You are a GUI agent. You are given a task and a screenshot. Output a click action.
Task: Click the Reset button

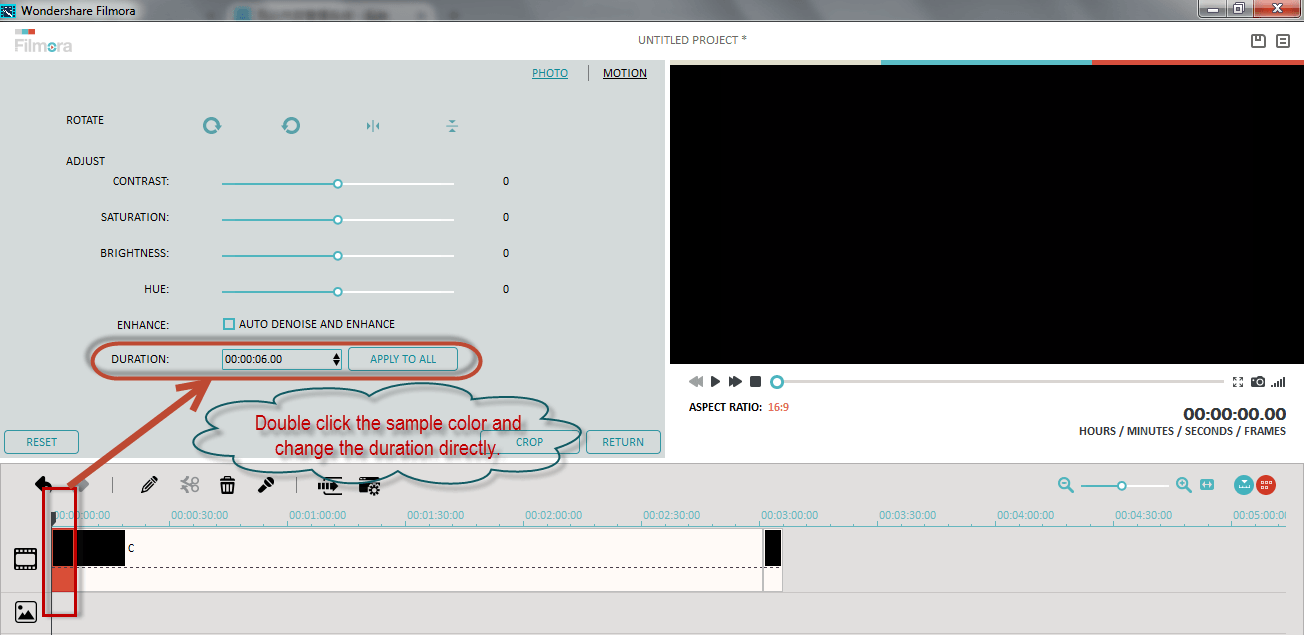(41, 442)
